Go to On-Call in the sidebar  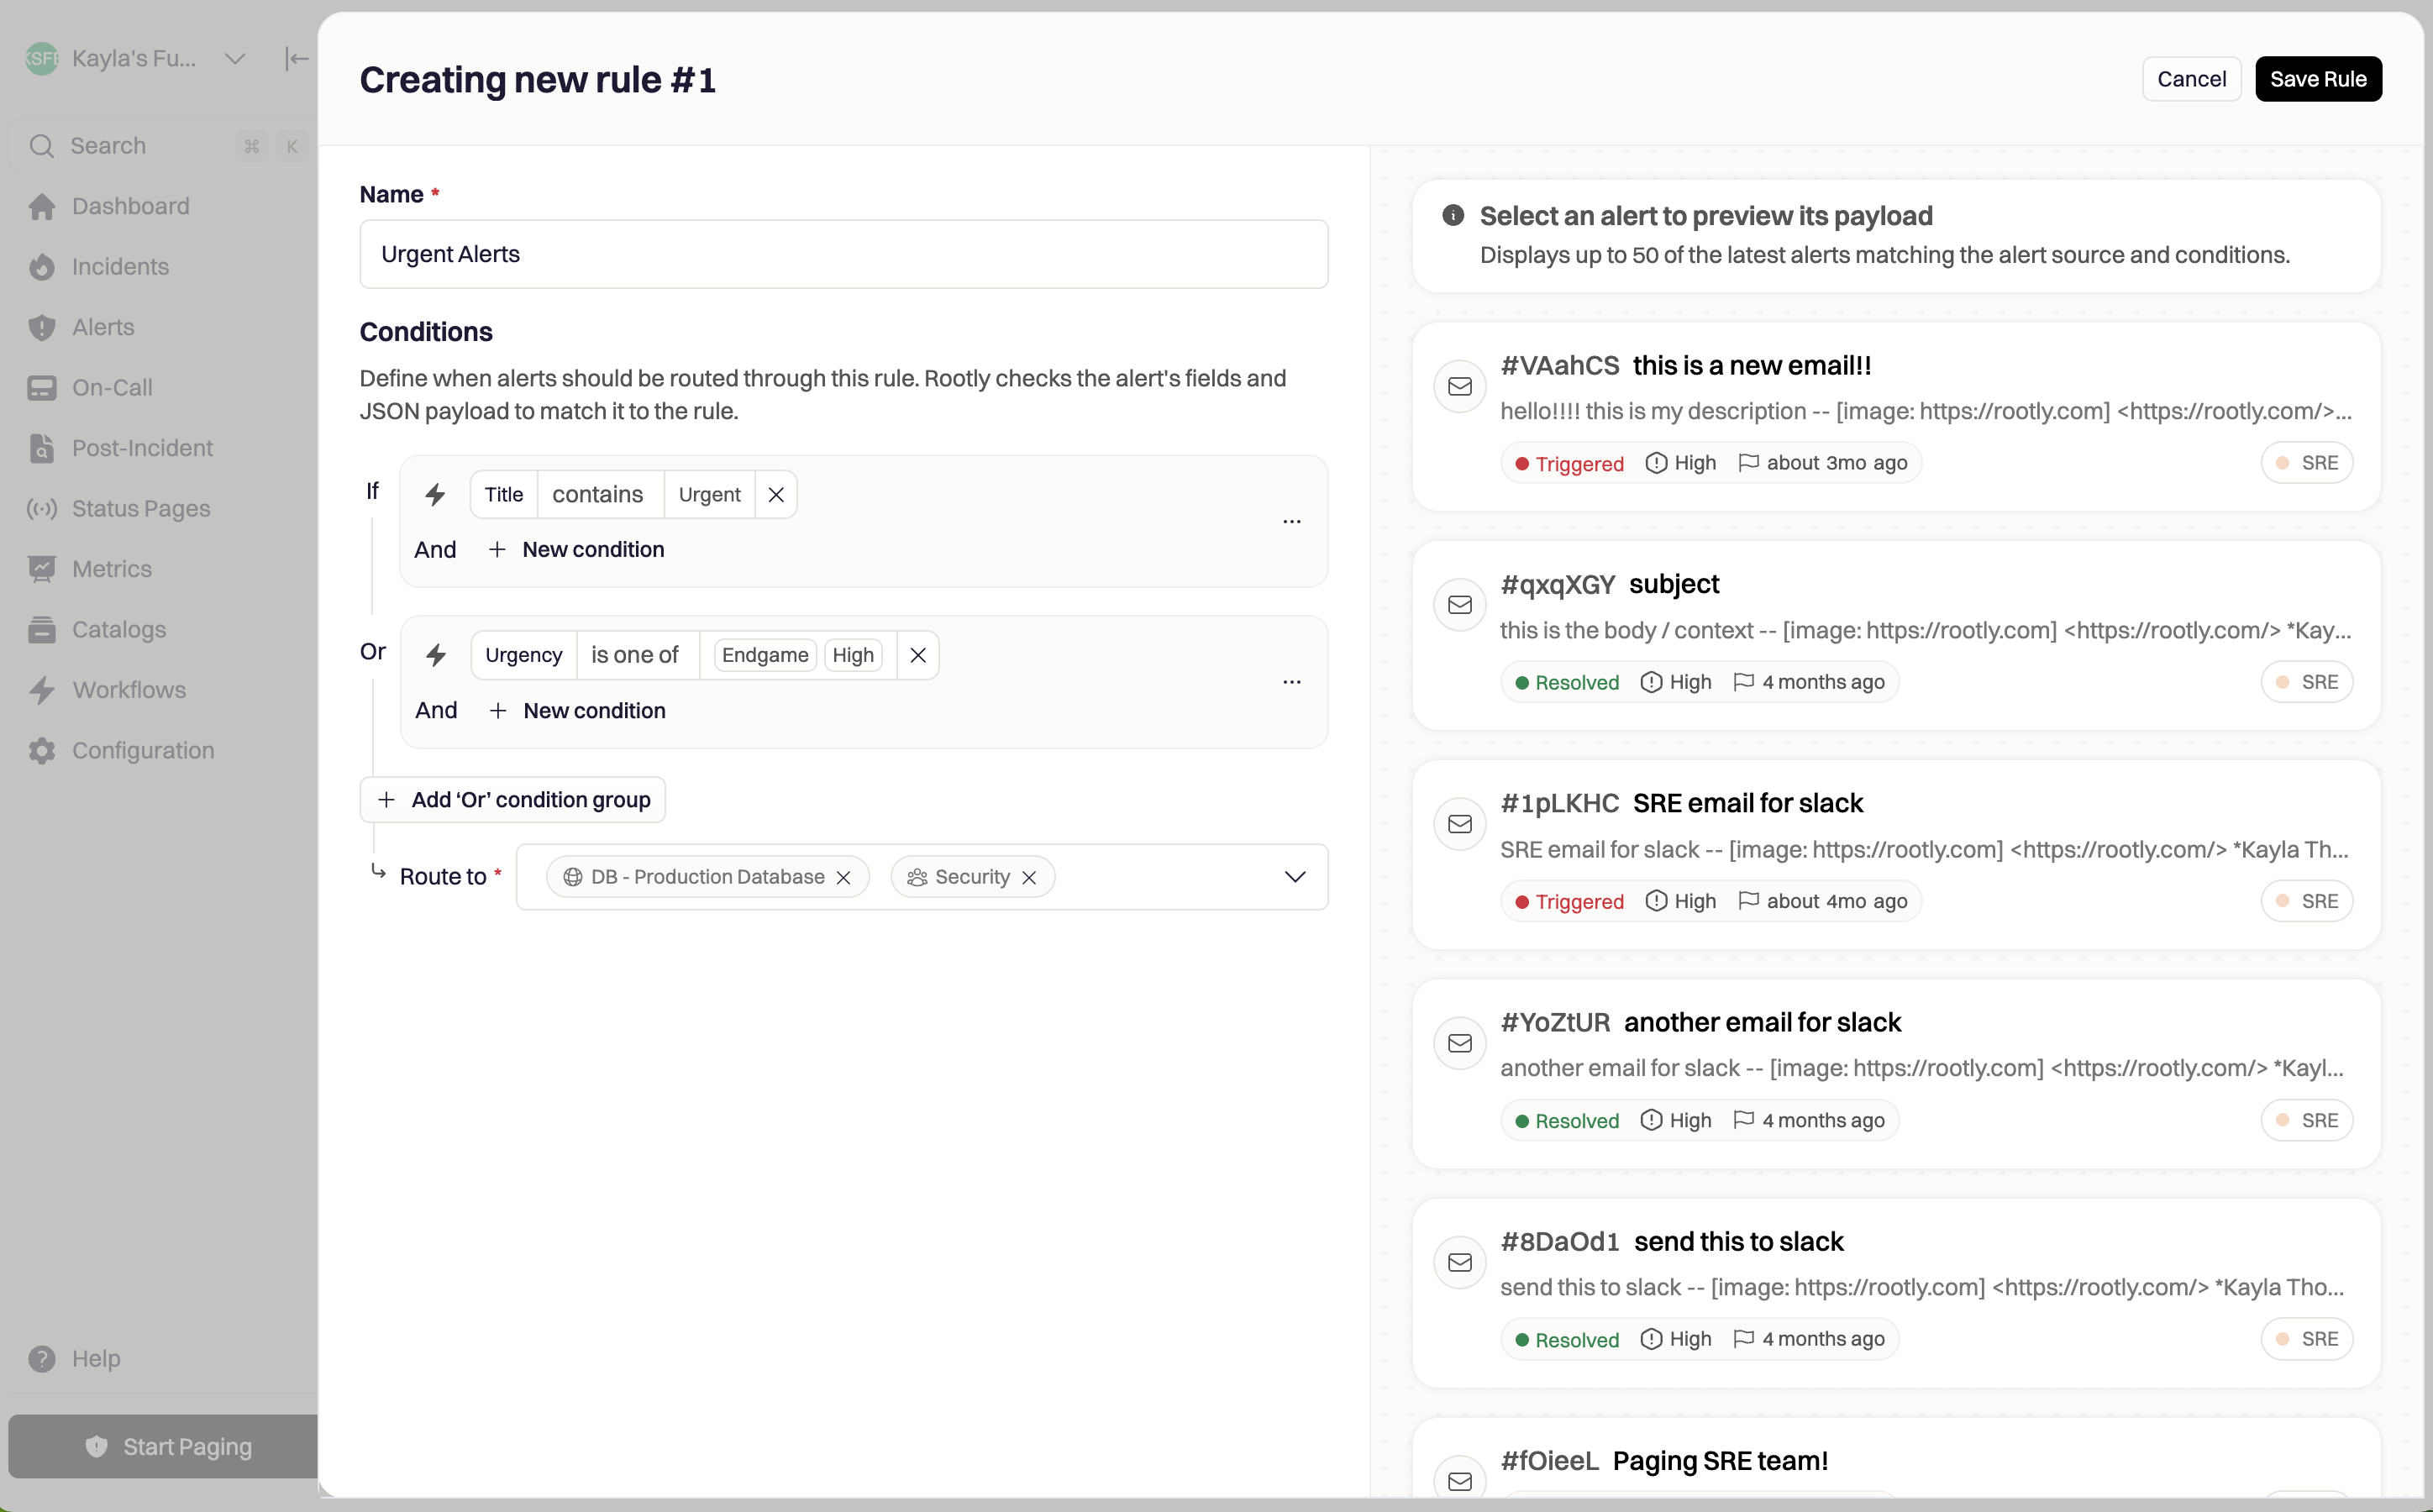(112, 387)
